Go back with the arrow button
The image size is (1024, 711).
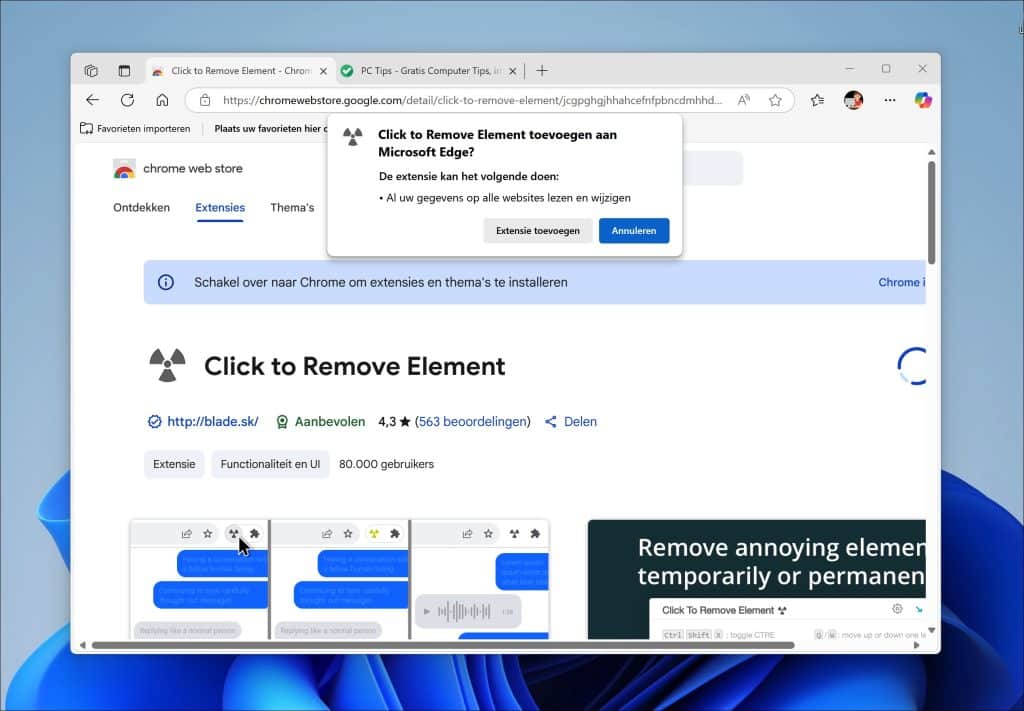tap(93, 100)
